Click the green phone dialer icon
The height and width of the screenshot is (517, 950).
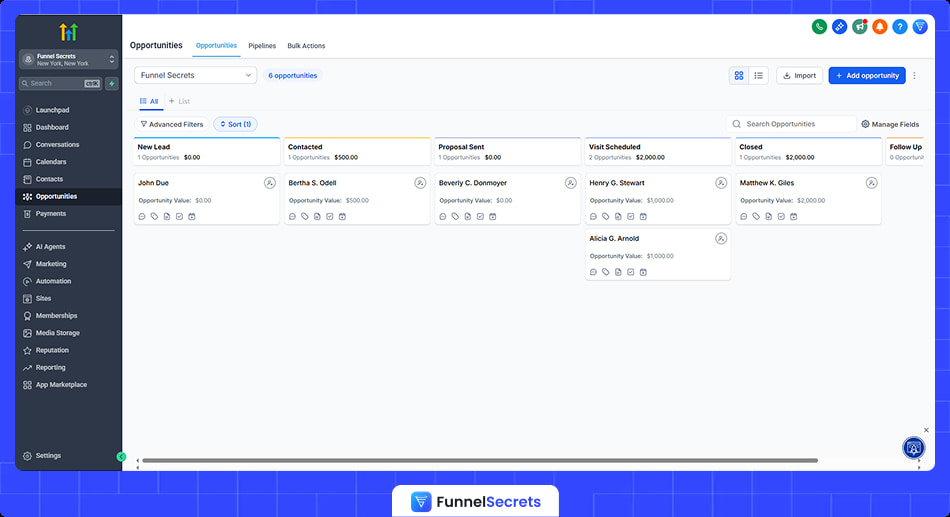[x=819, y=27]
